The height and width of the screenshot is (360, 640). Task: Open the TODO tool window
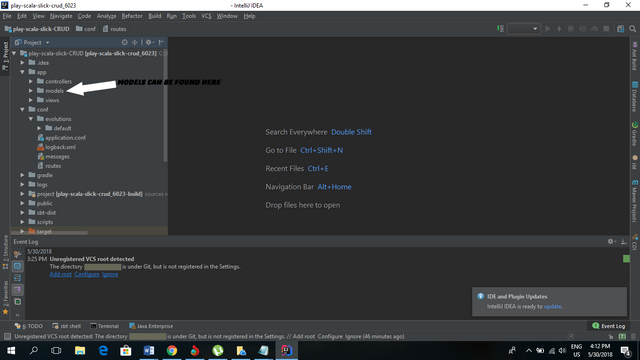click(x=29, y=326)
